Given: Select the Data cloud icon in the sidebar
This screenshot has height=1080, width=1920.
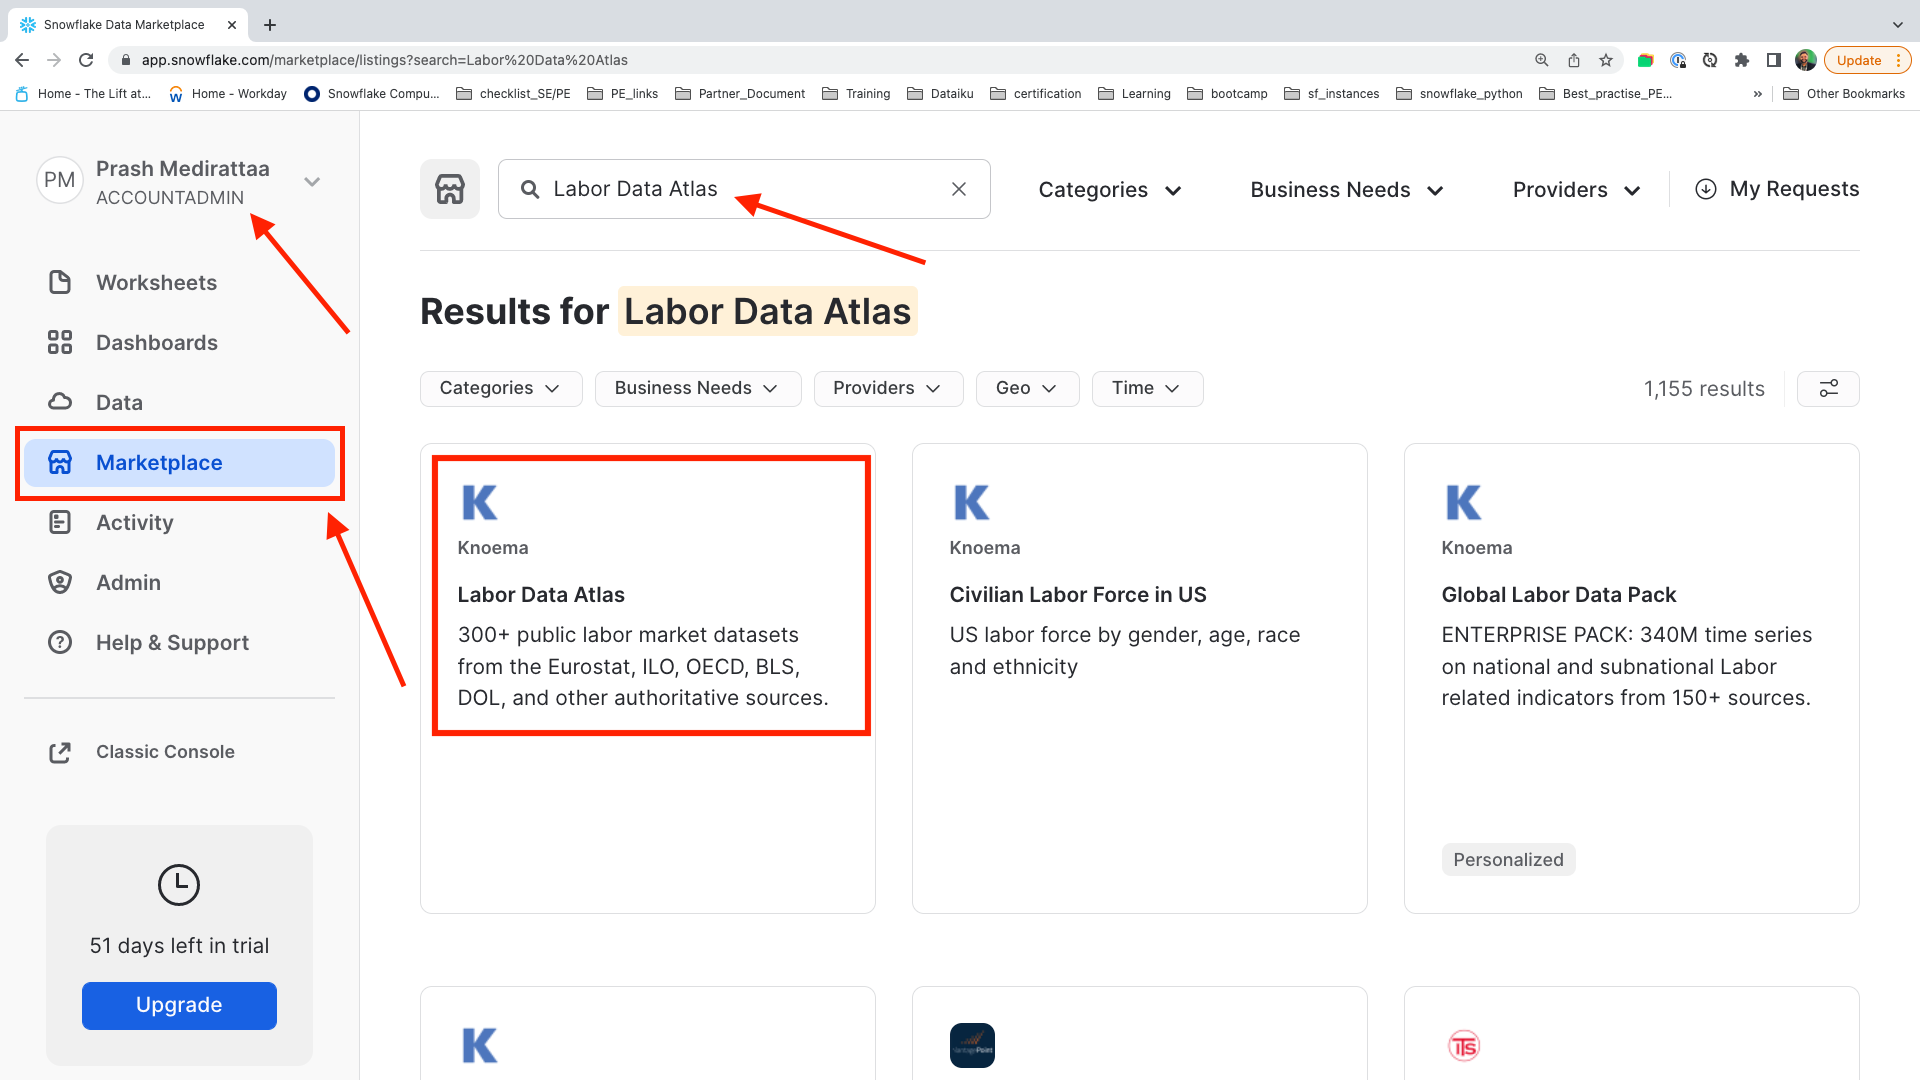Looking at the screenshot, I should 60,402.
